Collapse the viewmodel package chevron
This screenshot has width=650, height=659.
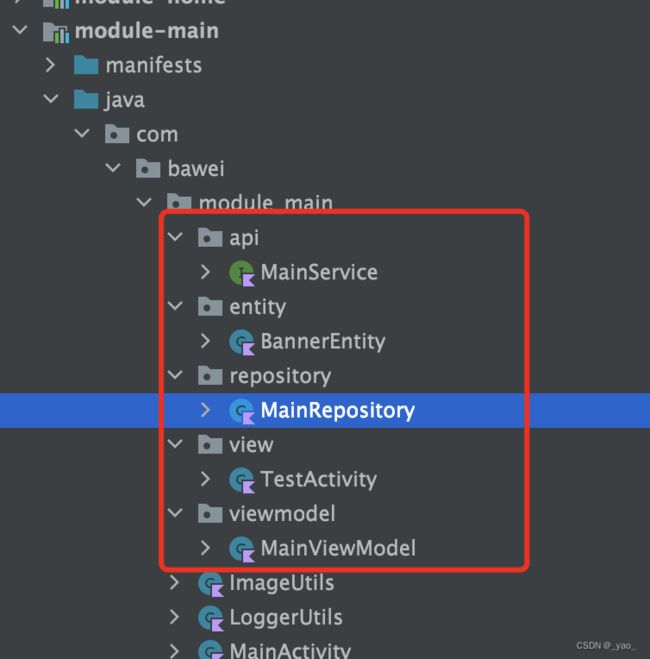[x=175, y=513]
